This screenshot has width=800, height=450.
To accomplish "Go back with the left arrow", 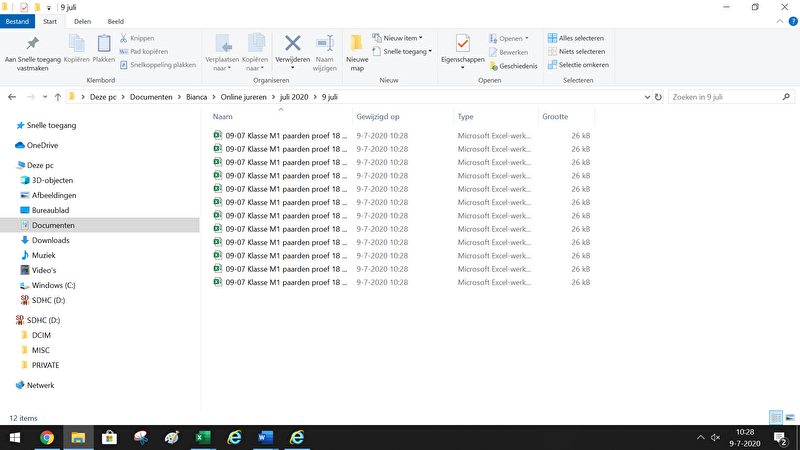I will [12, 97].
